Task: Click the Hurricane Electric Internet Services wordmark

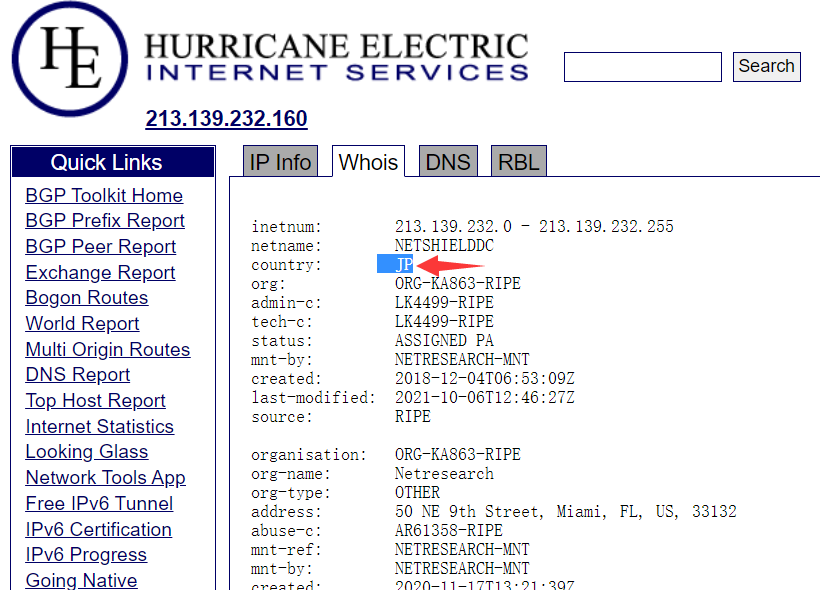Action: click(336, 58)
